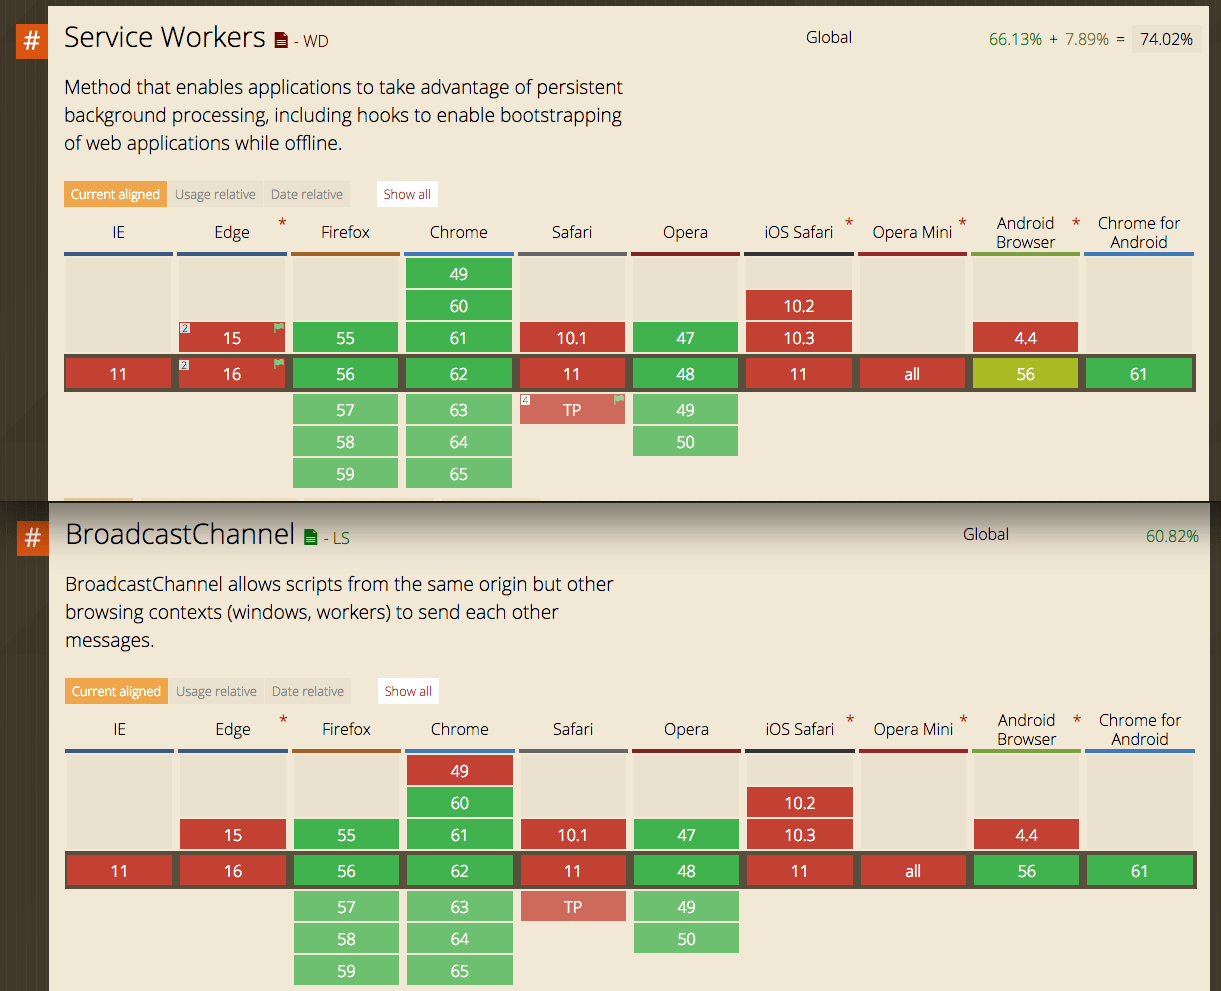Switch Service Workers table to Date relative view
This screenshot has height=991, width=1221.
point(307,194)
